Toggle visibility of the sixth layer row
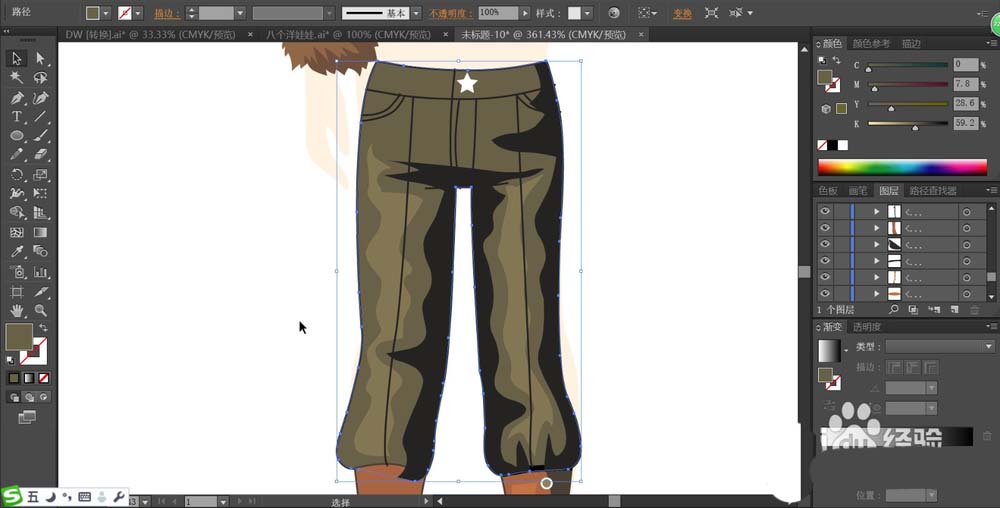 (825, 294)
